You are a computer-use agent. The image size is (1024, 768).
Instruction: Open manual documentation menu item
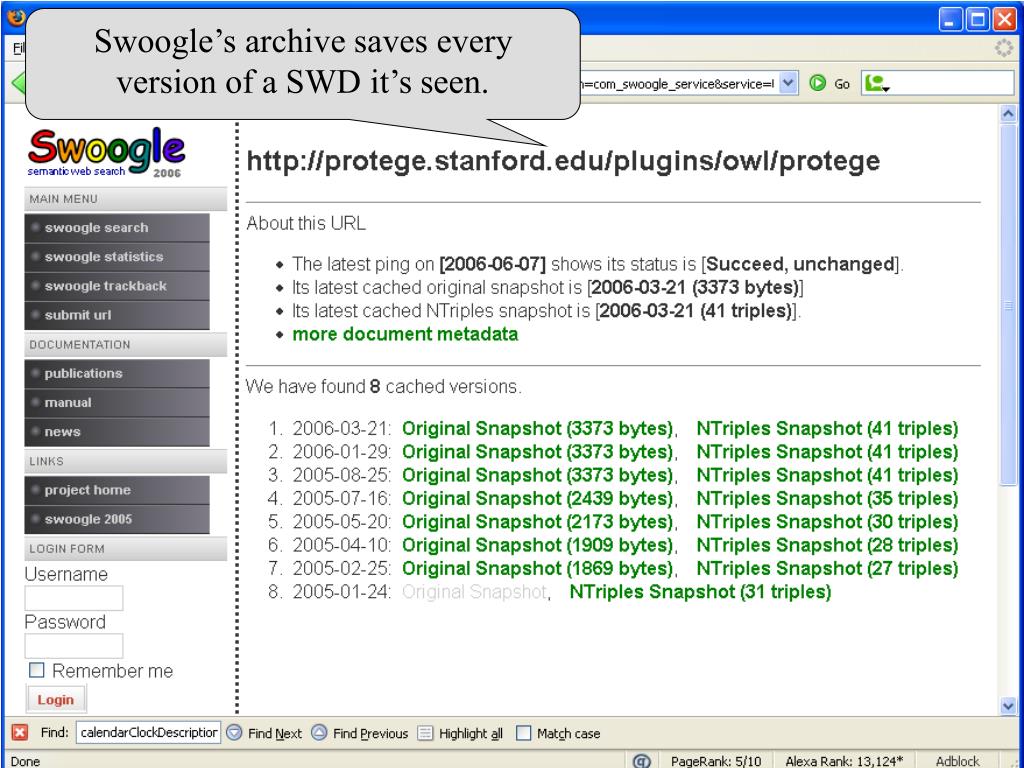[117, 402]
